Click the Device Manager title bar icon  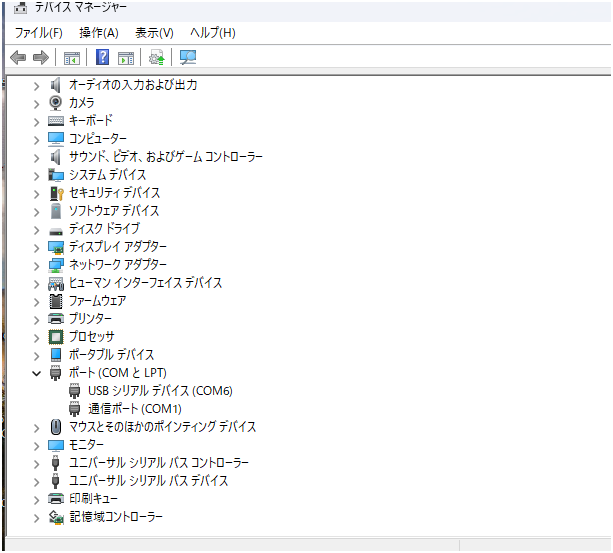point(20,7)
